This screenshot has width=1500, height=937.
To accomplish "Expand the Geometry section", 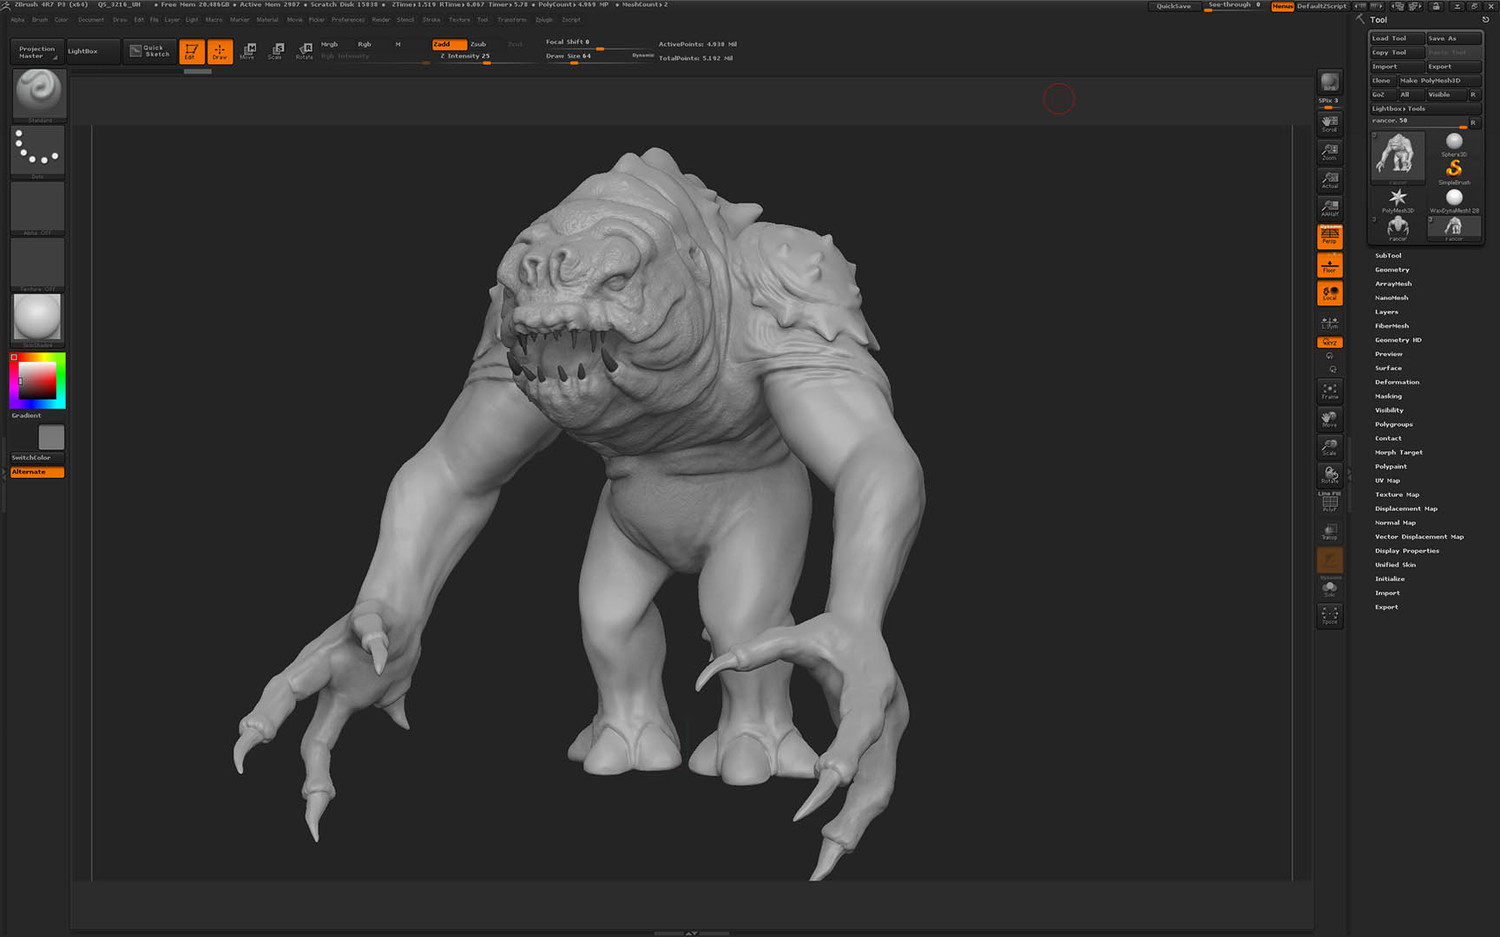I will click(1391, 270).
